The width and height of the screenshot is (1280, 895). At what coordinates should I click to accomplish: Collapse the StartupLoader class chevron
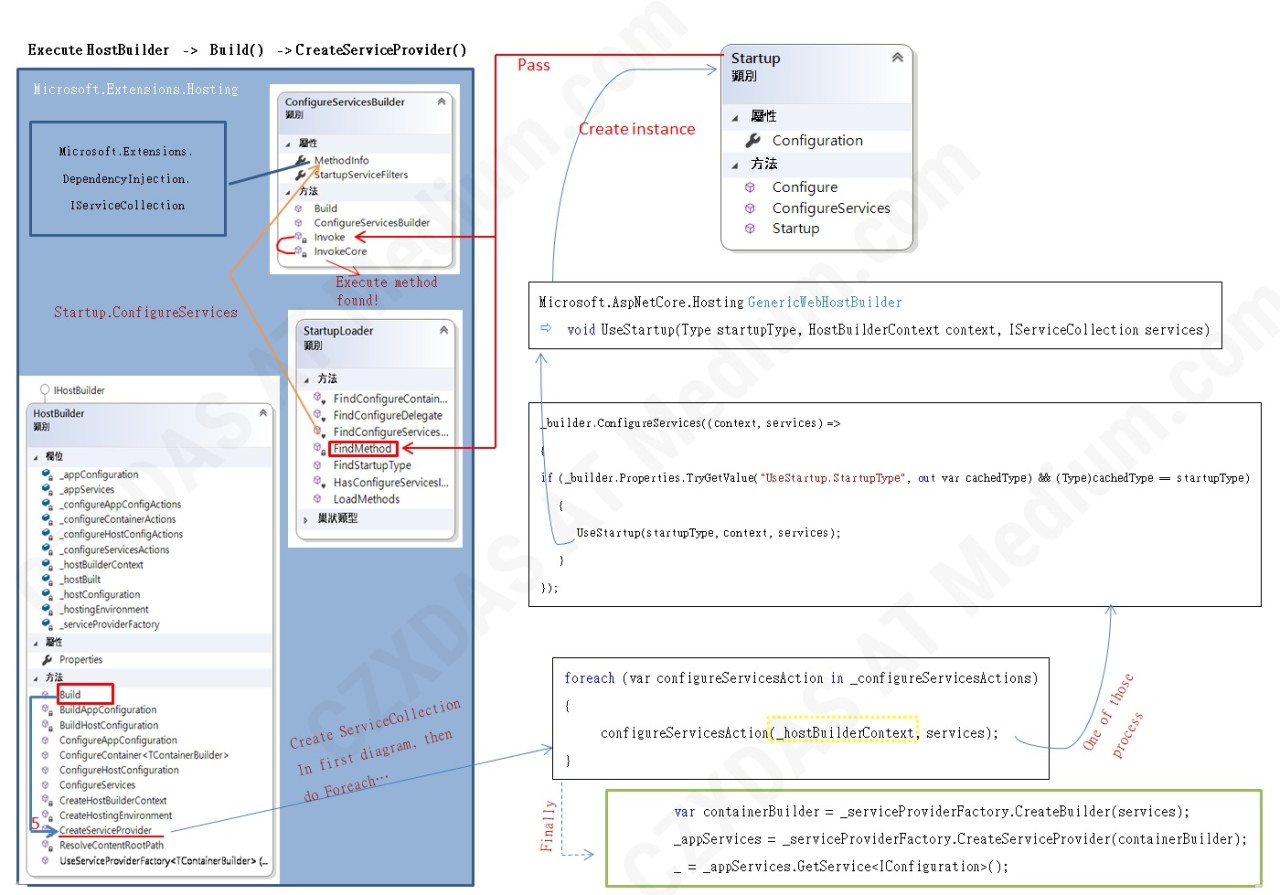[445, 330]
